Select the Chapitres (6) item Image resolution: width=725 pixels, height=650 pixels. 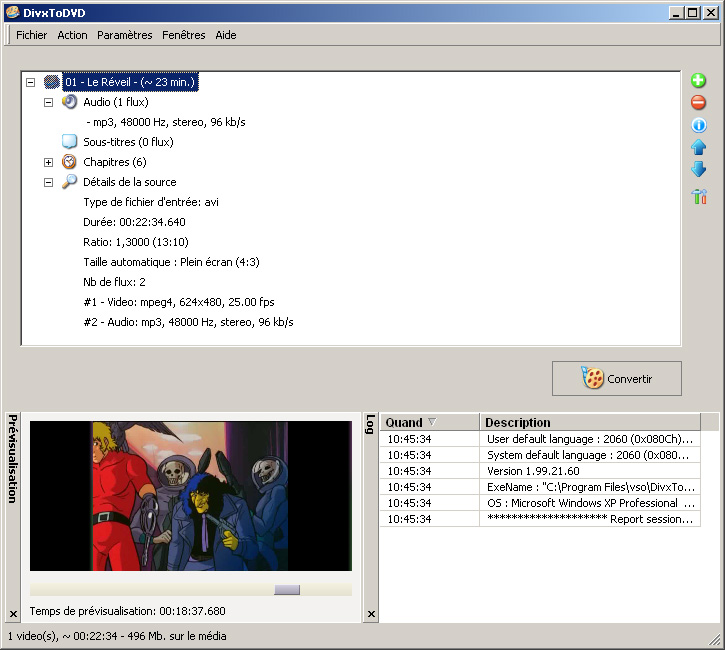[x=115, y=162]
